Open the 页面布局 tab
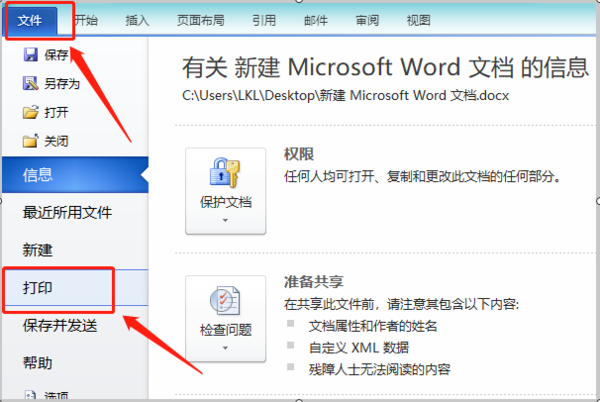The height and width of the screenshot is (402, 600). 201,20
